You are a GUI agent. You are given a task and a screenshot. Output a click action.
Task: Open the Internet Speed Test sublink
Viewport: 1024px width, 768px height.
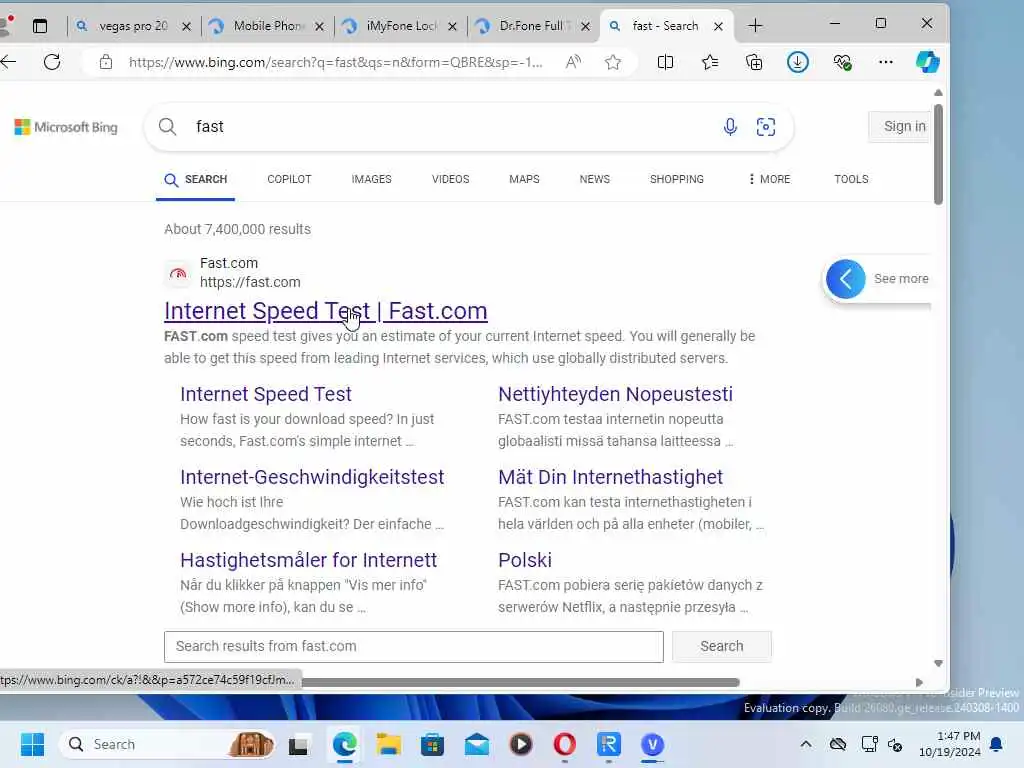(266, 394)
